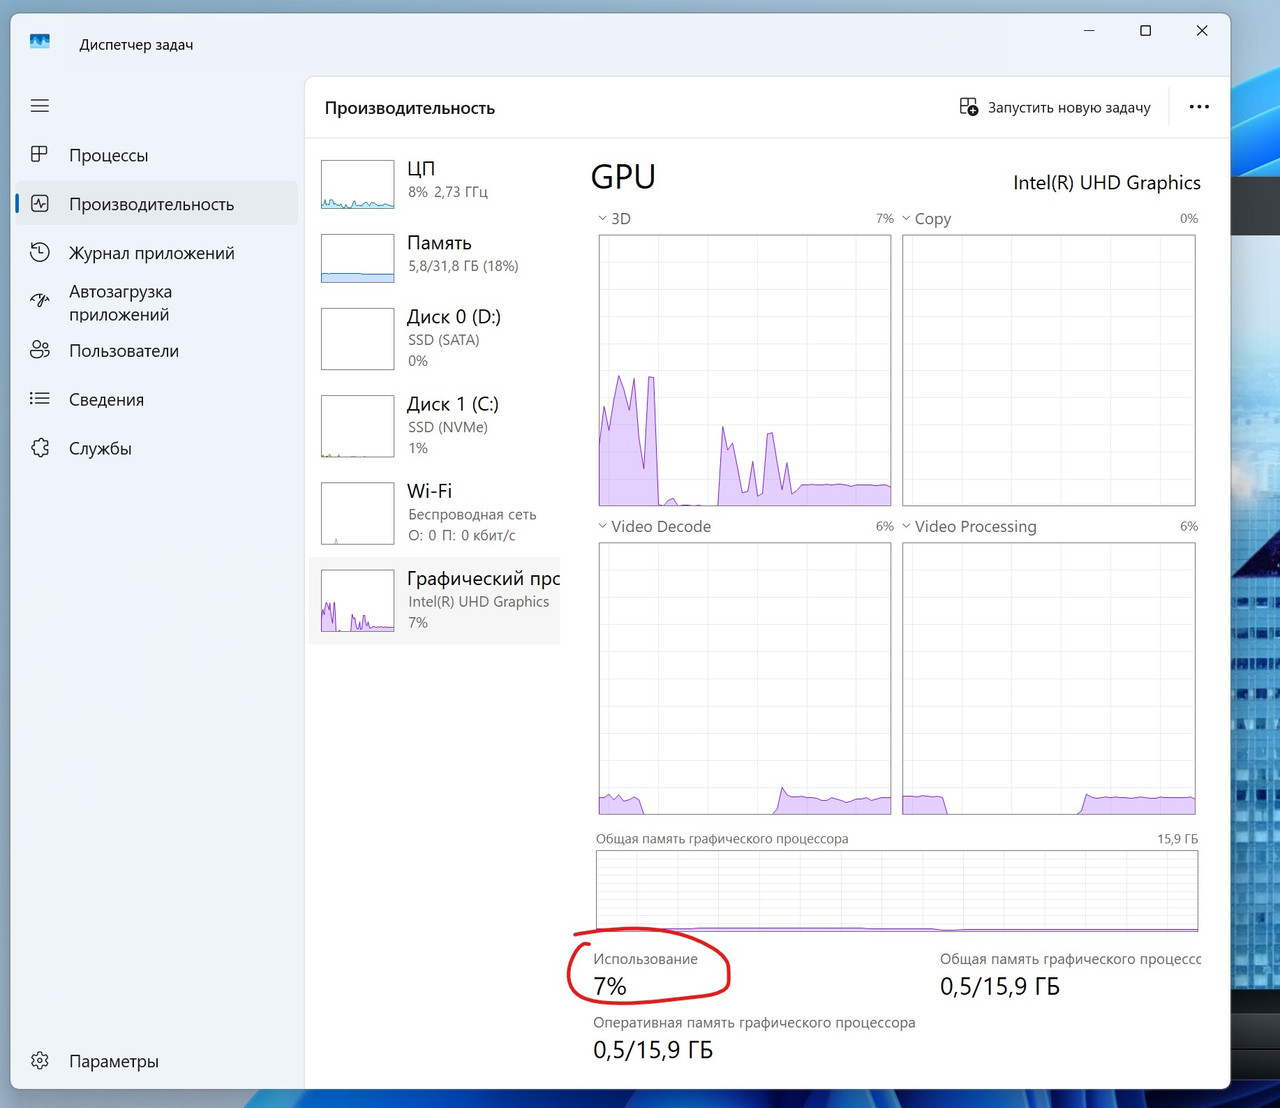Click Запустить новую задачу button

[1055, 107]
